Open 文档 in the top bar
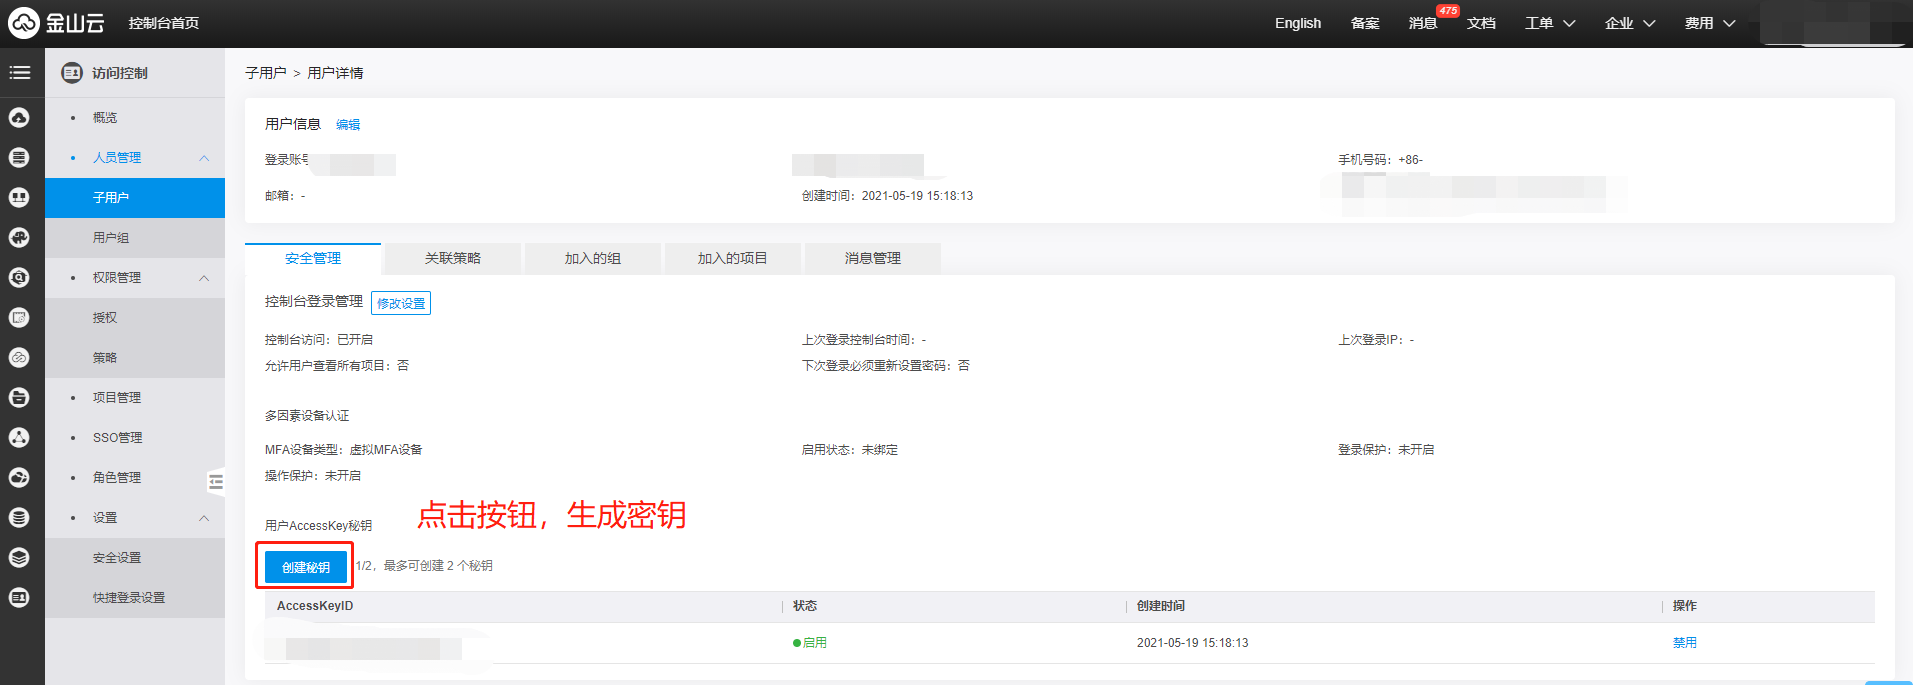The height and width of the screenshot is (685, 1913). [1481, 23]
